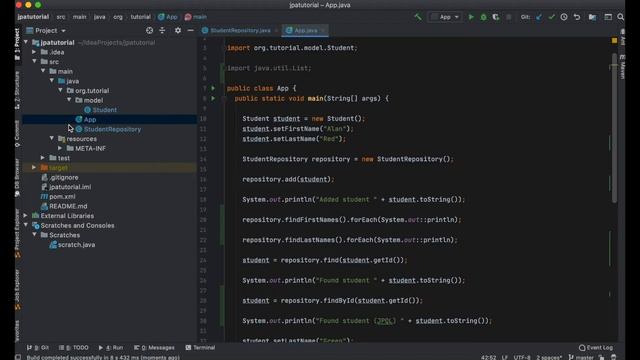
Task: Collapse the model package
Action: (69, 100)
